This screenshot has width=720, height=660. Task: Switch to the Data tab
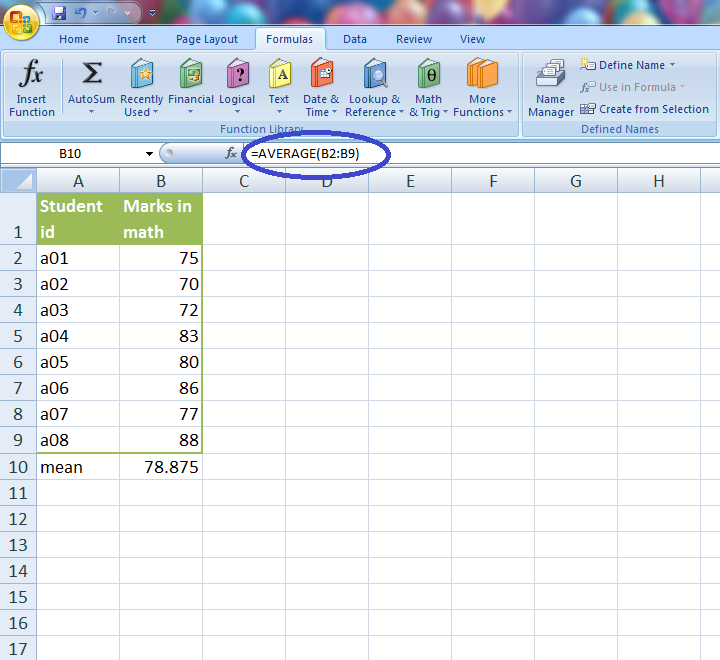pos(354,39)
